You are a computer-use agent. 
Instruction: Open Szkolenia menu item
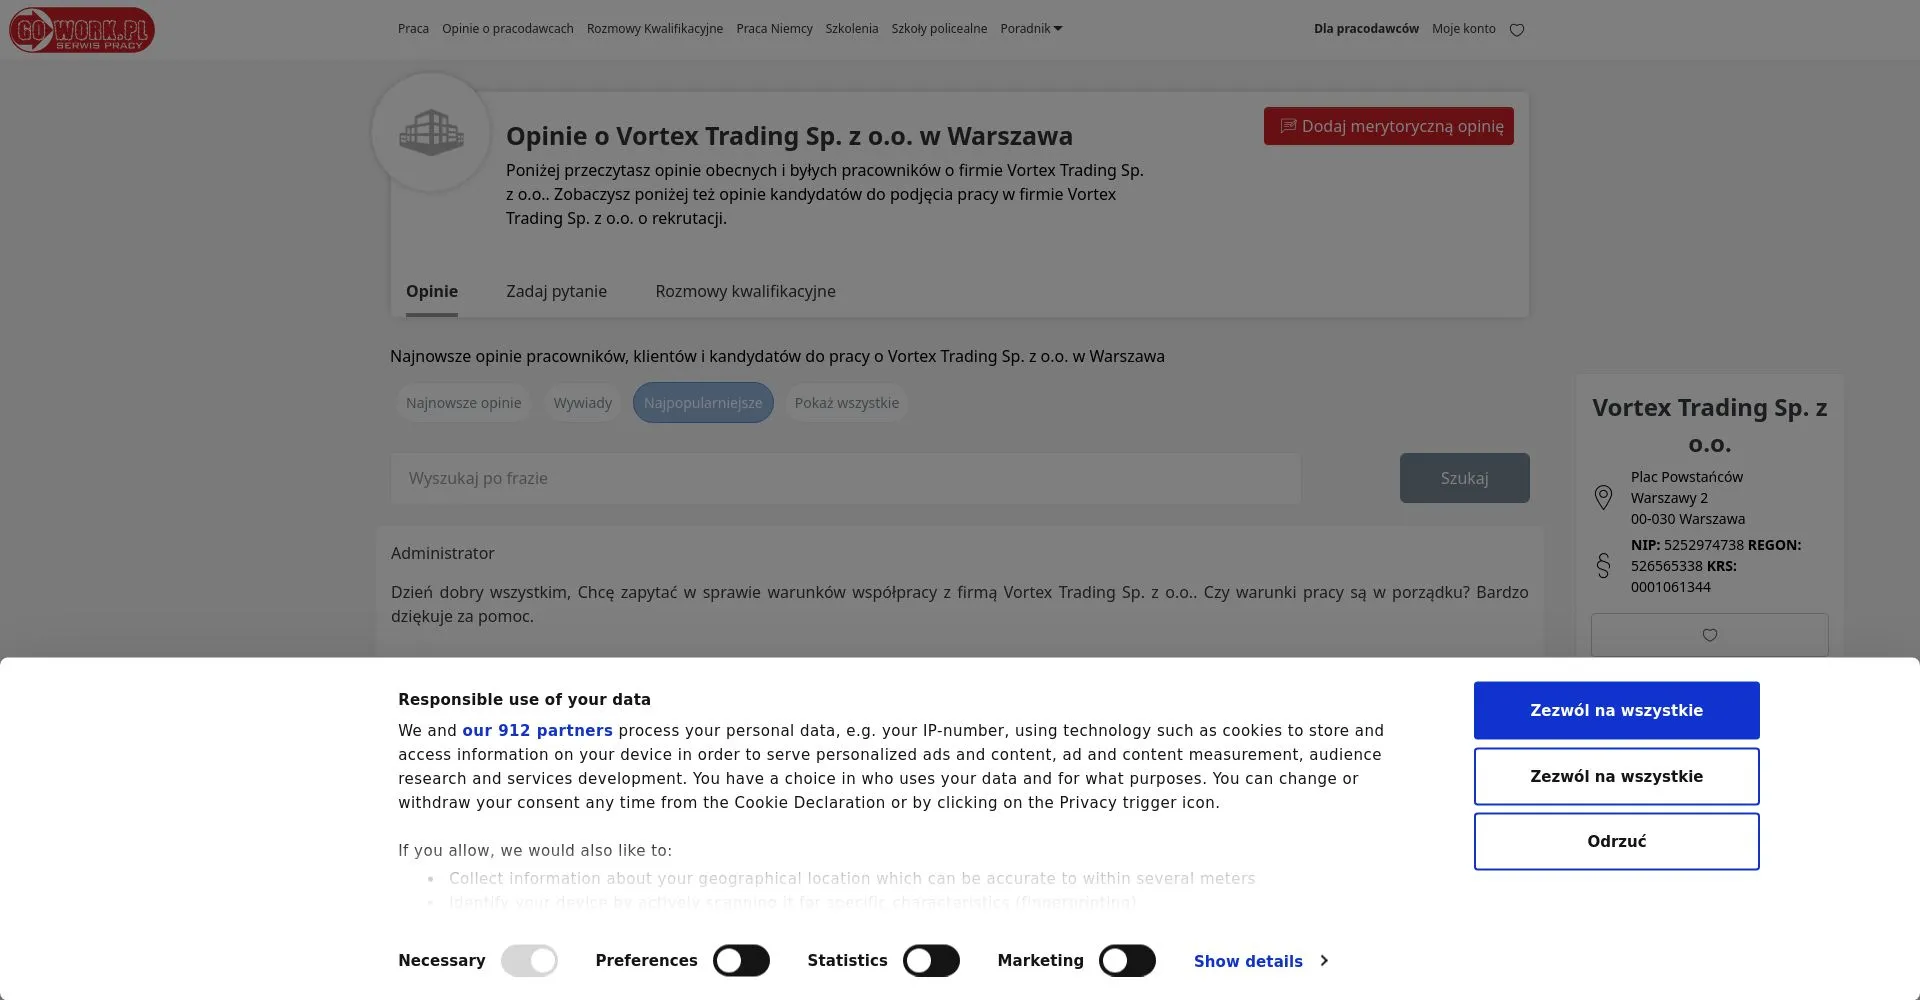point(852,29)
